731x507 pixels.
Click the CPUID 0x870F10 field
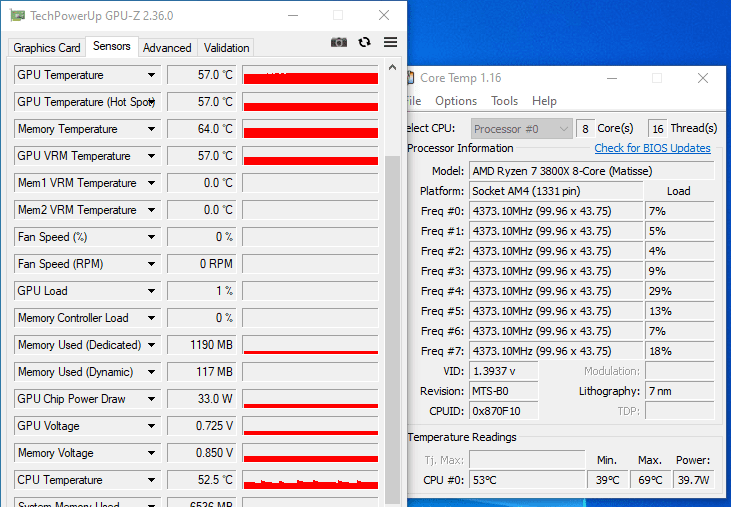pos(503,411)
